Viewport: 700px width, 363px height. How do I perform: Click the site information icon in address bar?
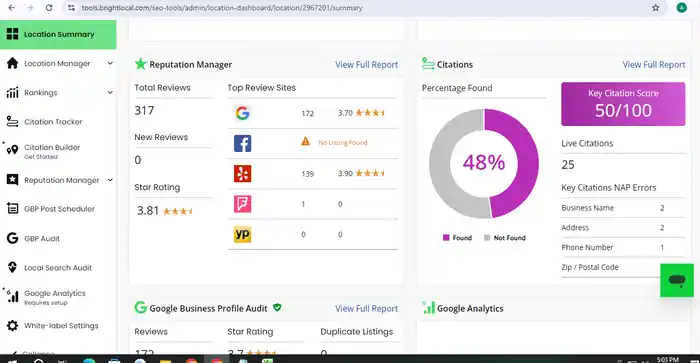point(71,8)
